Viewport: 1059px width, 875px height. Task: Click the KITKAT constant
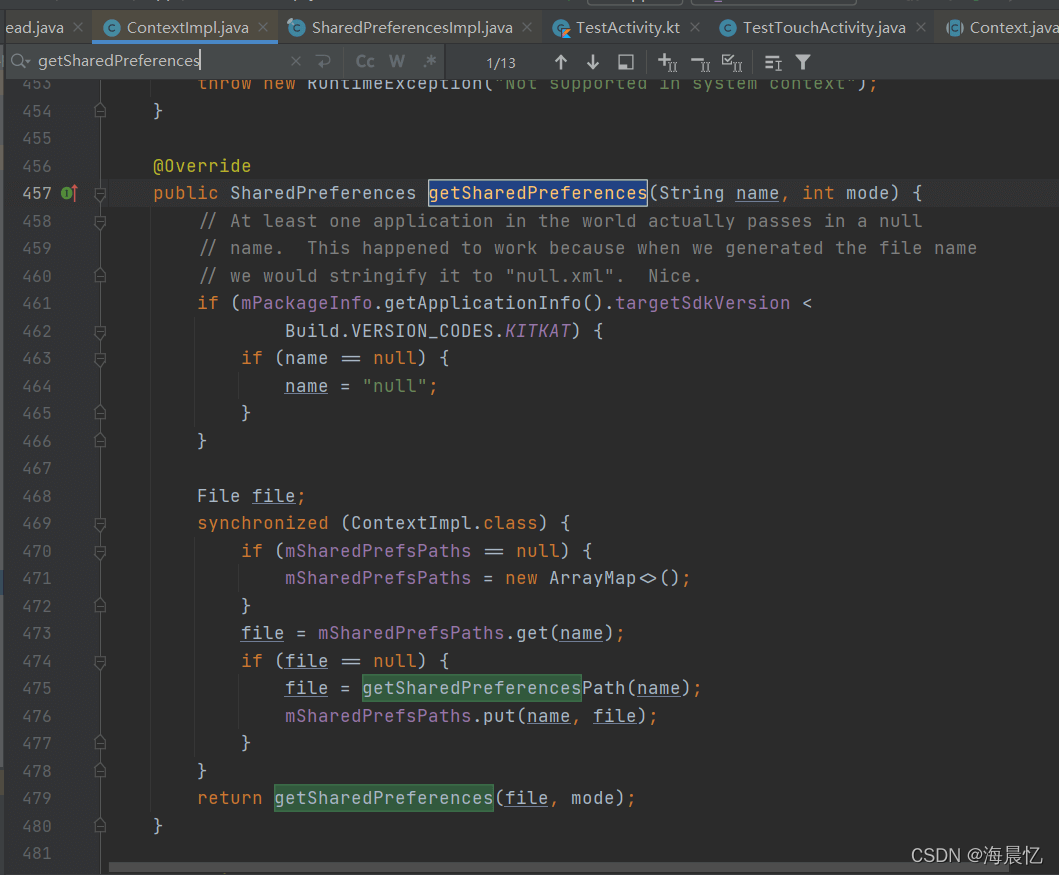pyautogui.click(x=538, y=331)
